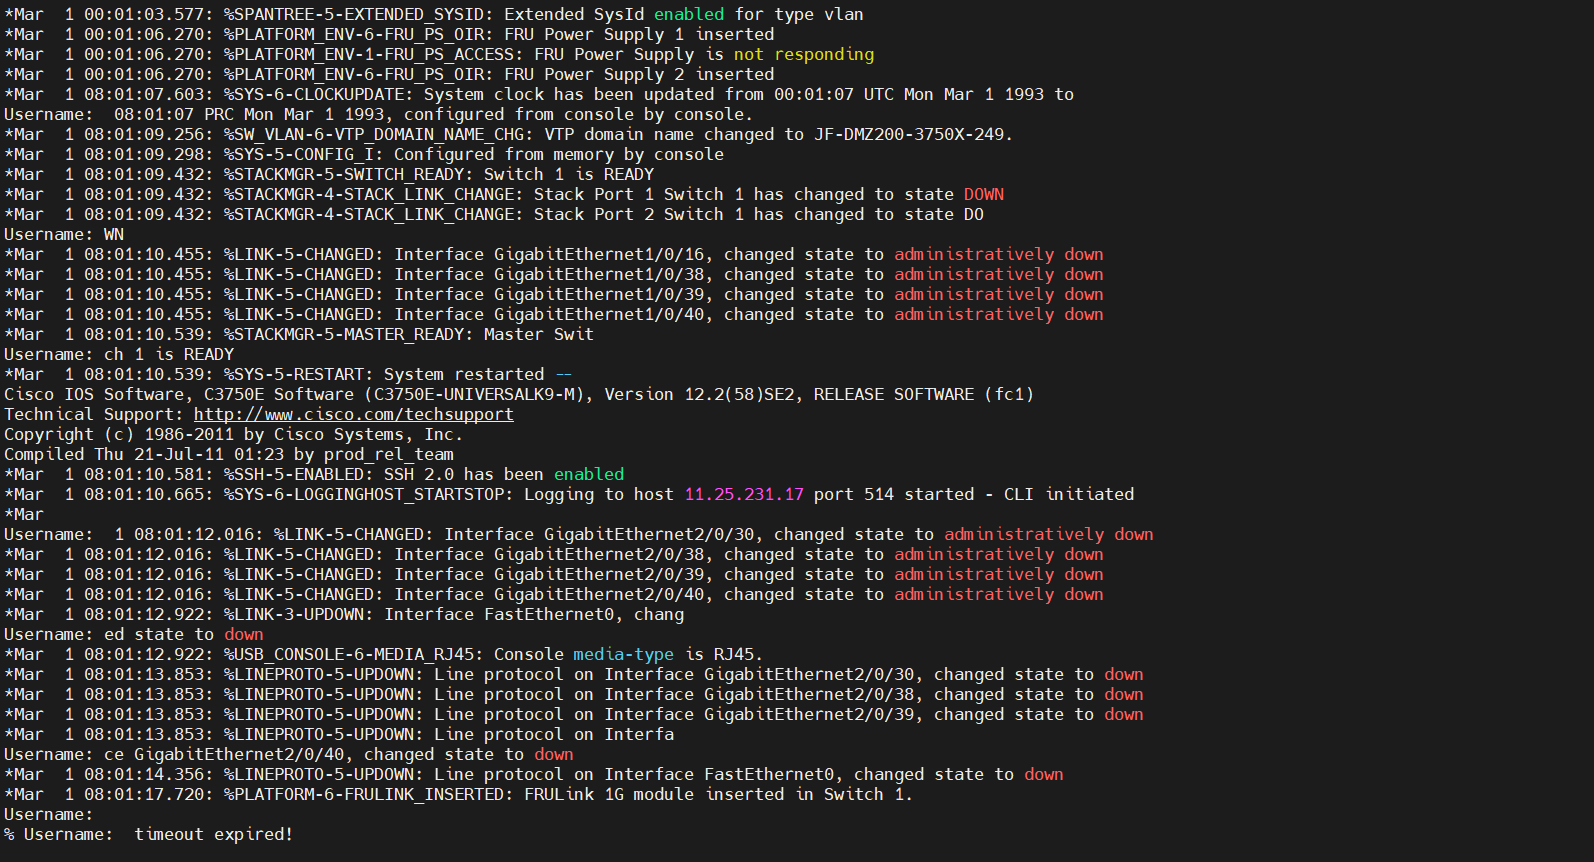Click the 'not responding' power supply warning
Image resolution: width=1594 pixels, height=862 pixels.
coord(804,54)
